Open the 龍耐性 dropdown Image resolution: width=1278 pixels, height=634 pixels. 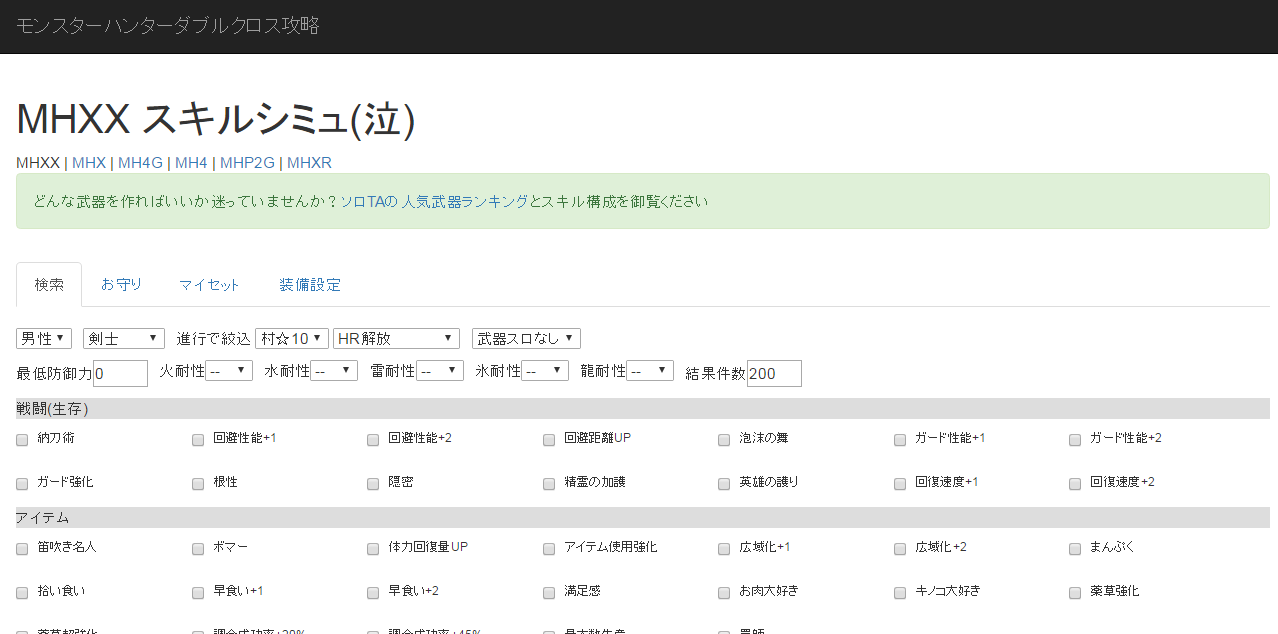tap(650, 371)
